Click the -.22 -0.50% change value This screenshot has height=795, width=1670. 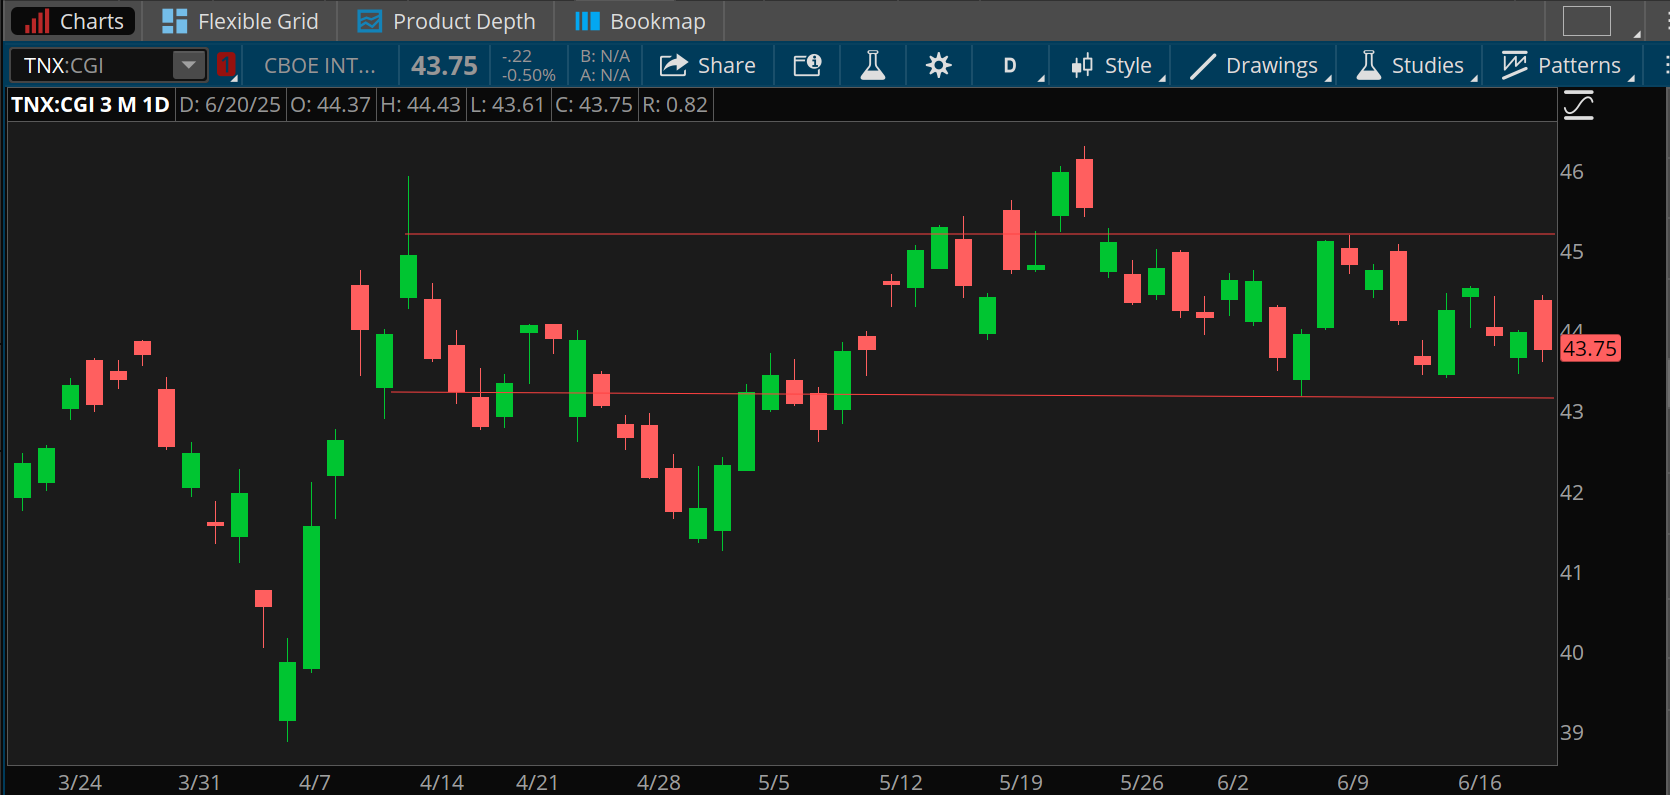(x=528, y=66)
